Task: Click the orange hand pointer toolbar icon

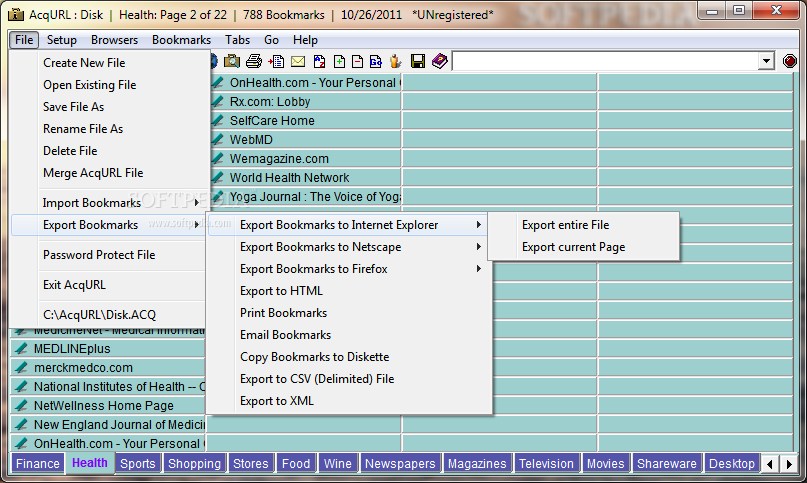Action: coord(395,61)
